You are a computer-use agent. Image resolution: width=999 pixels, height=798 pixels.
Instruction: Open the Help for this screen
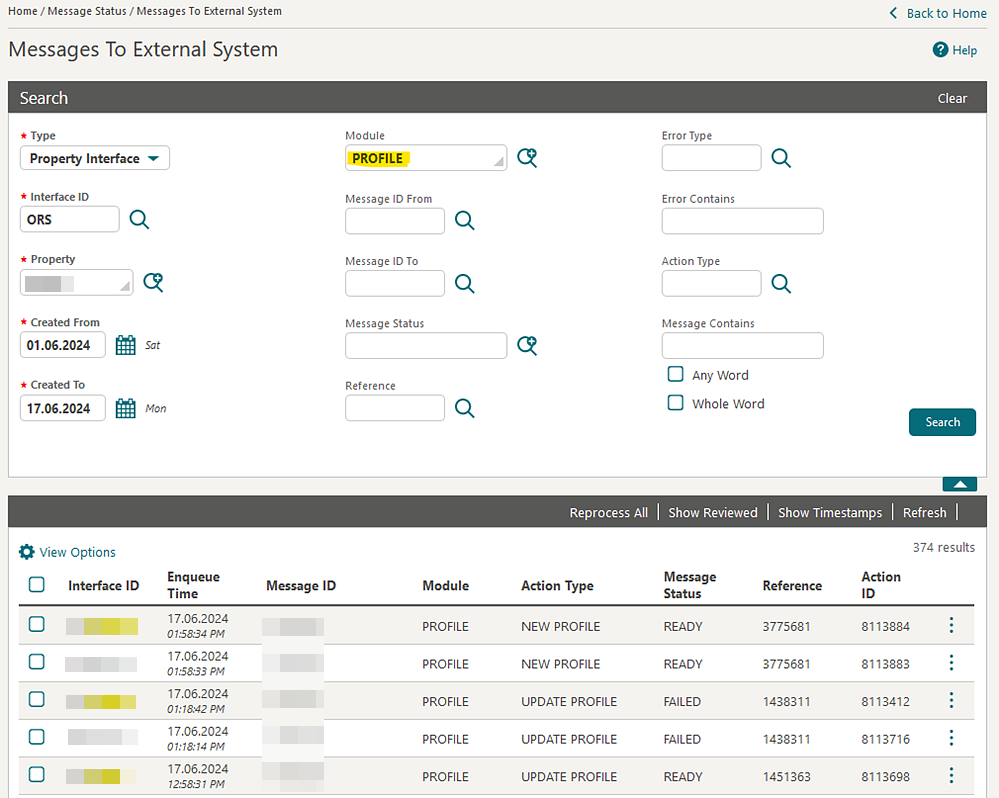click(x=954, y=50)
